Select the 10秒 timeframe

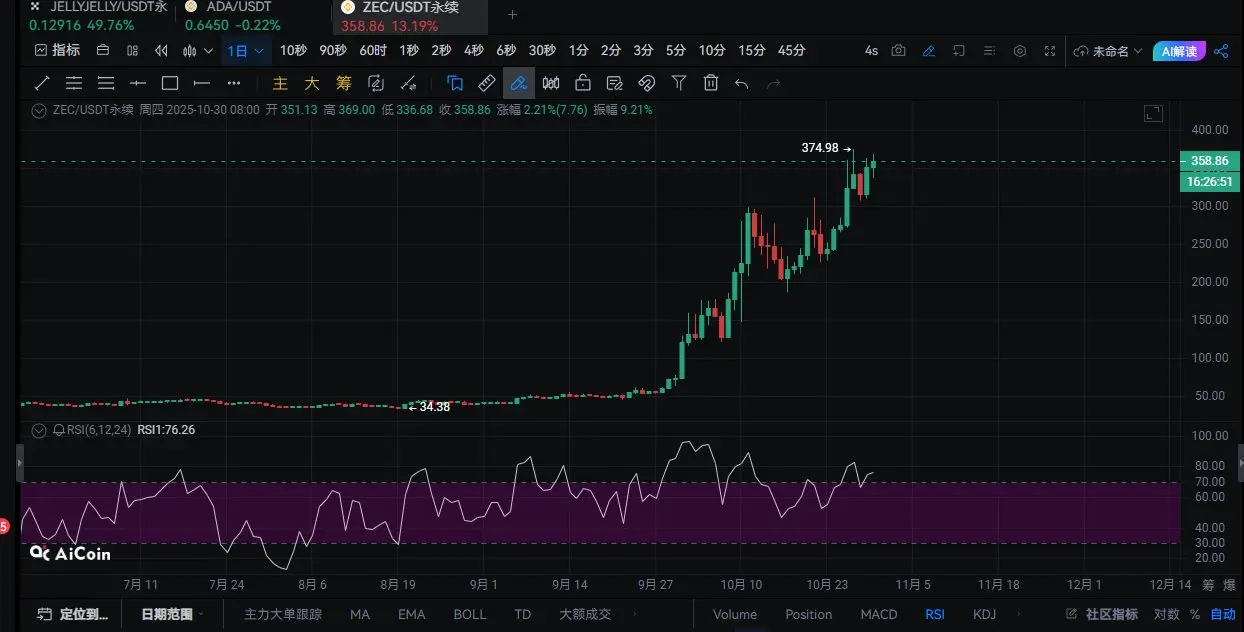293,50
